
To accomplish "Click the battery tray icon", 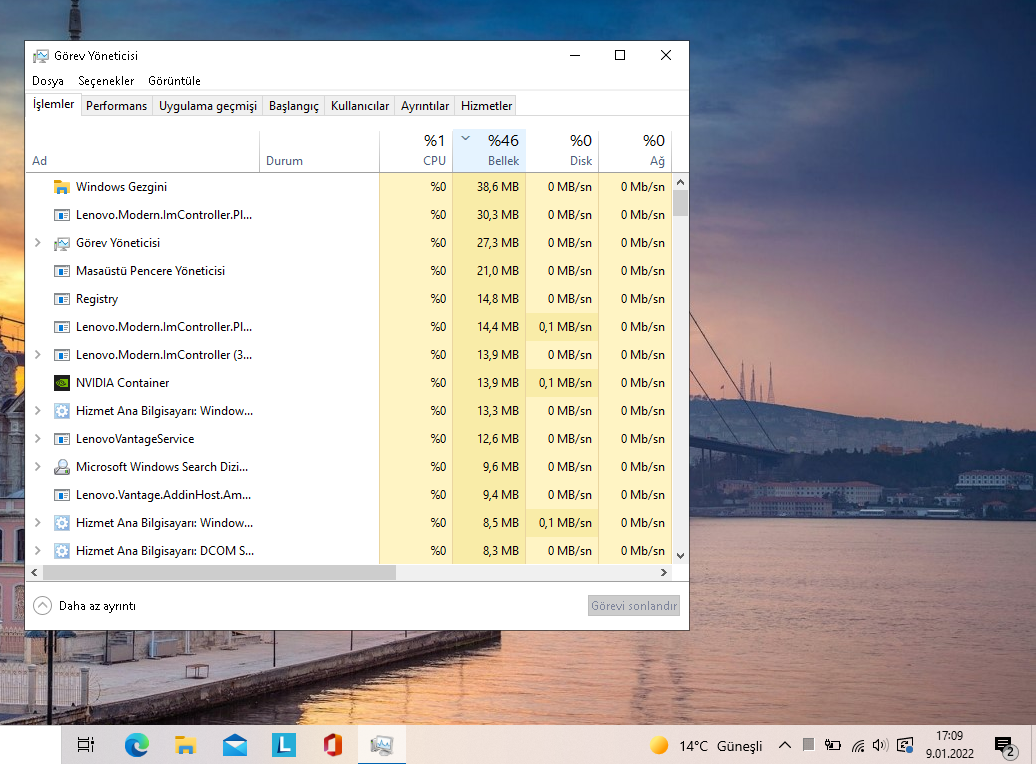I will [x=832, y=745].
